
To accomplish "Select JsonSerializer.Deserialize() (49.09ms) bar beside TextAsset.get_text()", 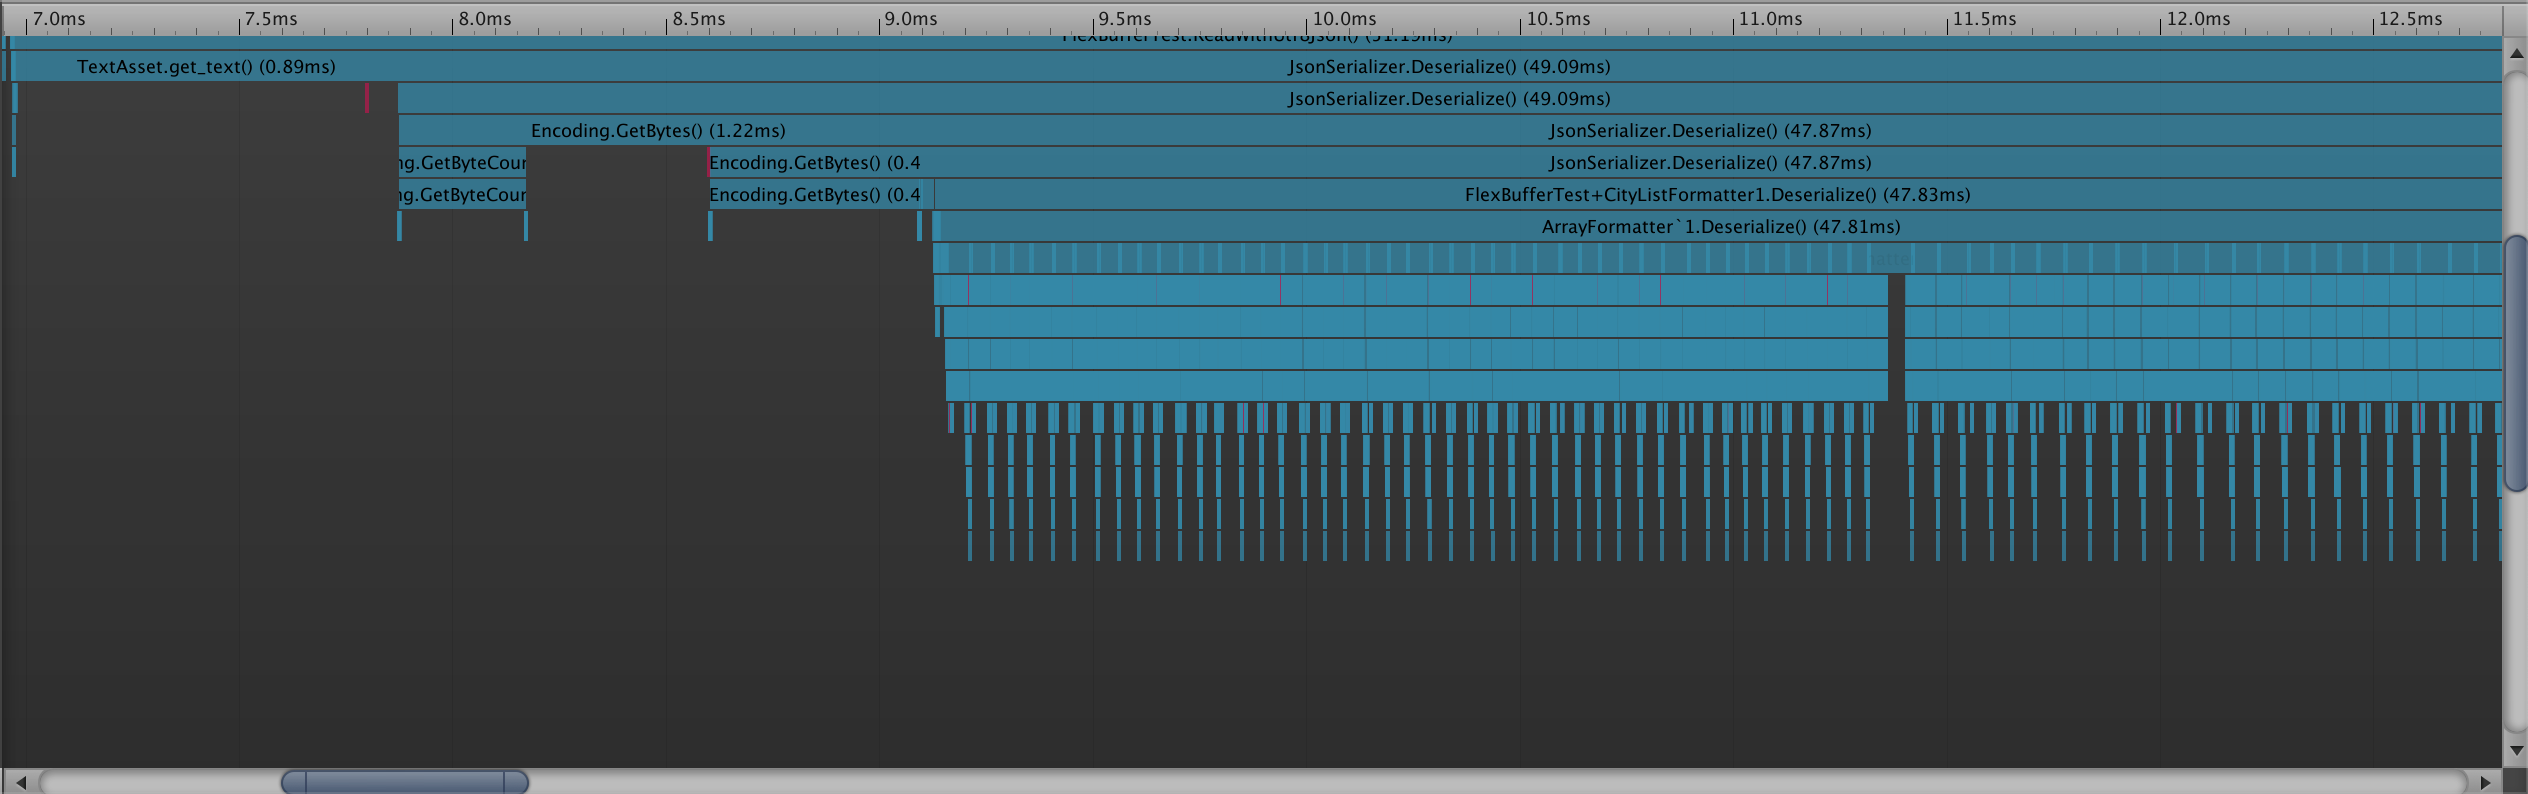I will click(1449, 67).
